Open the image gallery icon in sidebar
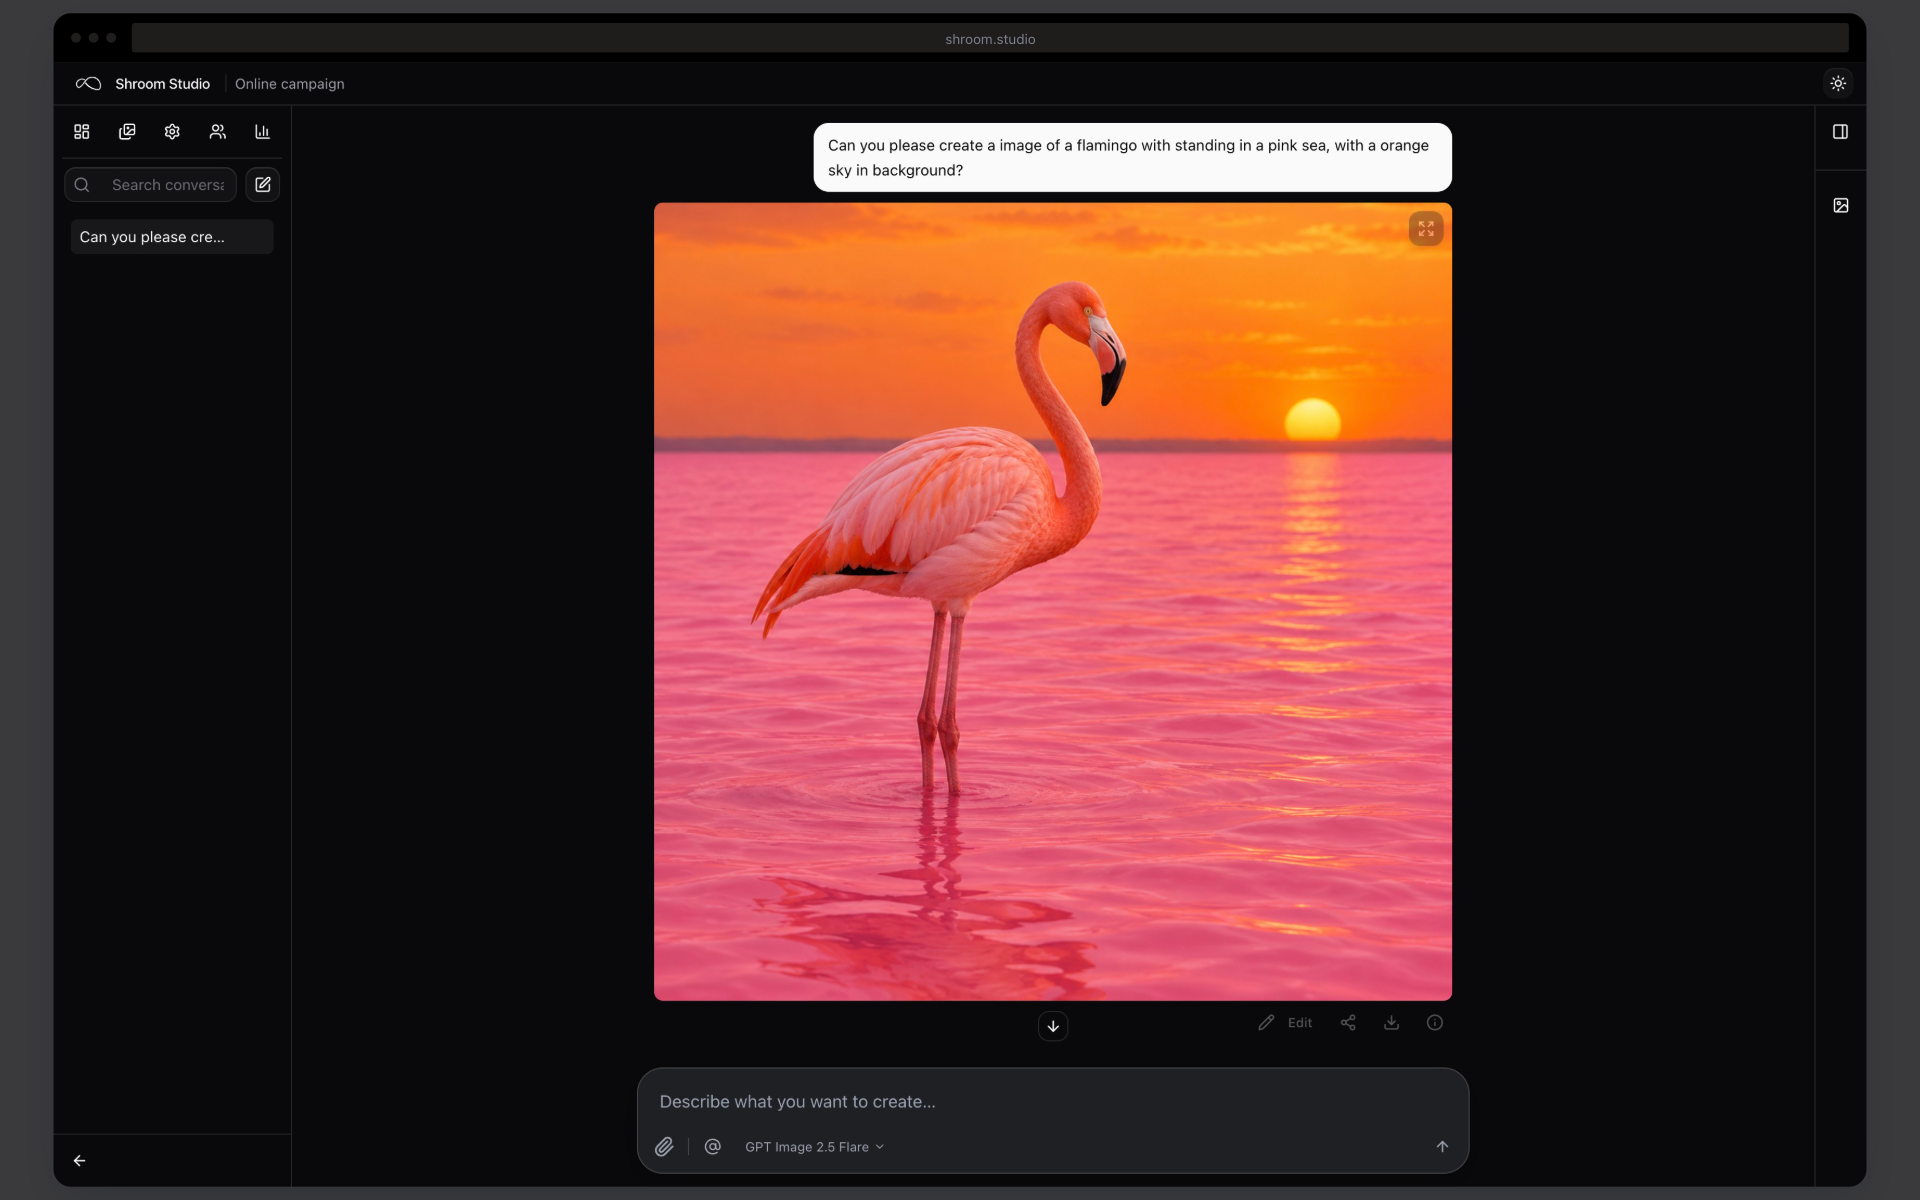The width and height of the screenshot is (1920, 1200). [127, 132]
